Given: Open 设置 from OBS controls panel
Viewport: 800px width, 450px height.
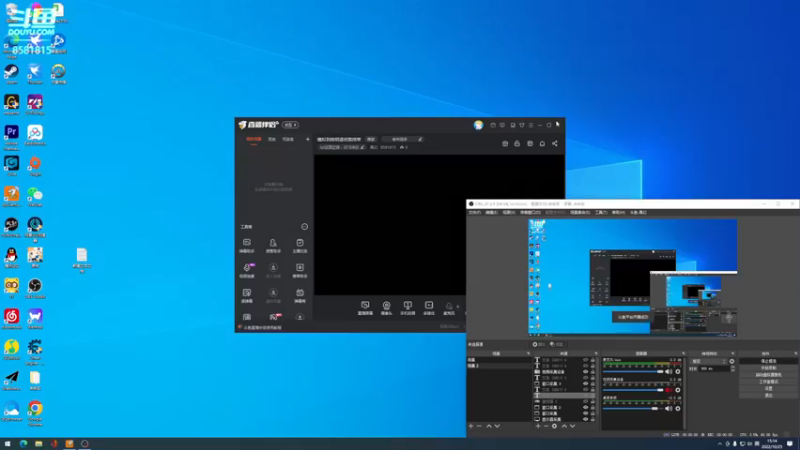Looking at the screenshot, I should [x=768, y=389].
